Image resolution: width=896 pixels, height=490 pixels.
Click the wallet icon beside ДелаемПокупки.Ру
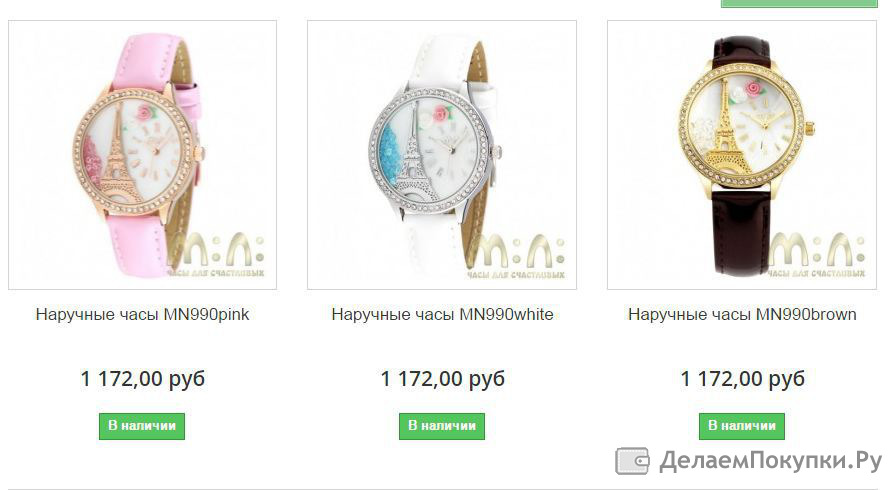632,461
